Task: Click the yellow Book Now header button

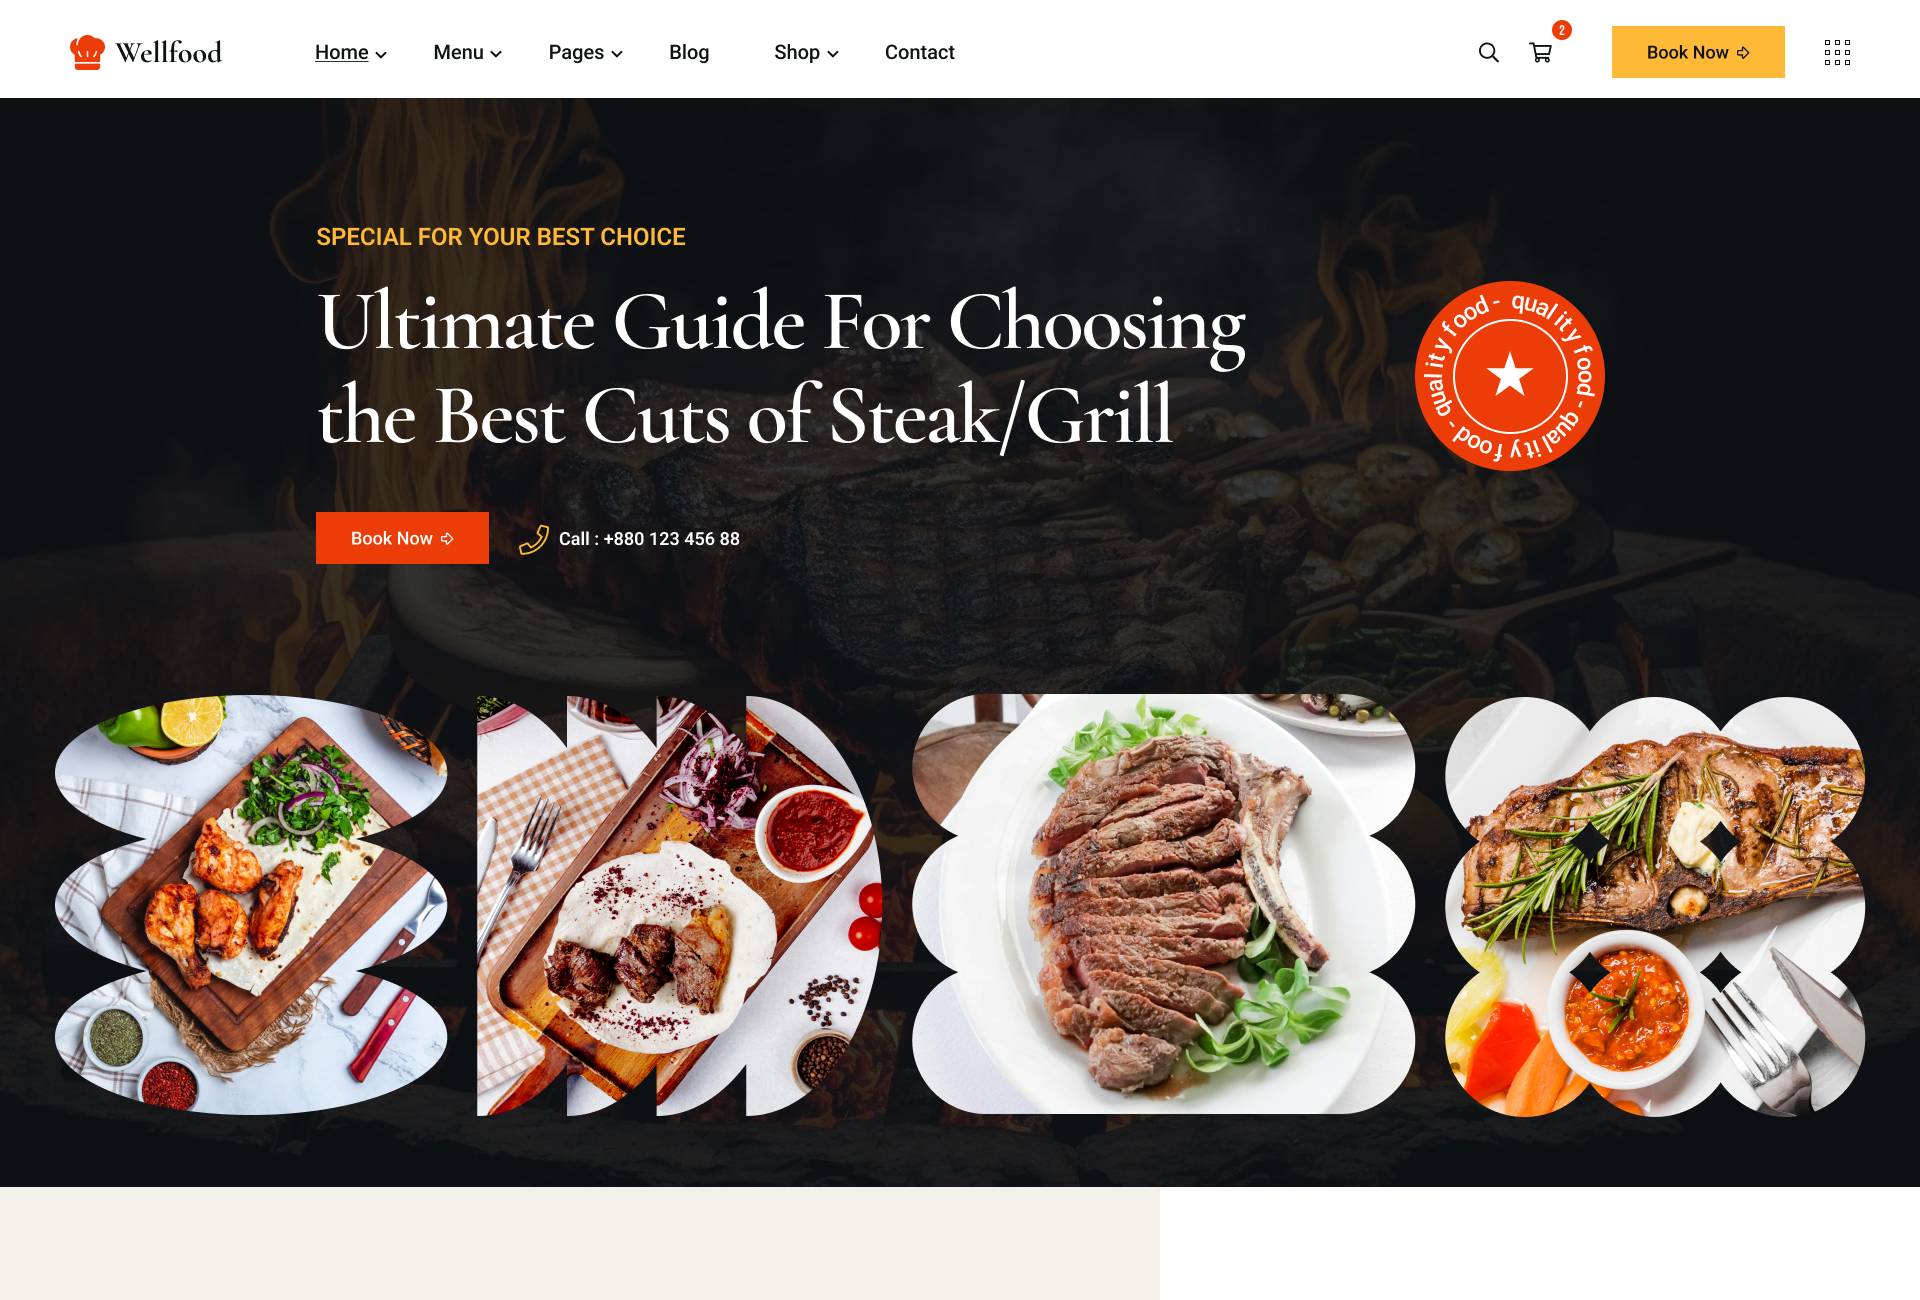Action: click(x=1698, y=52)
